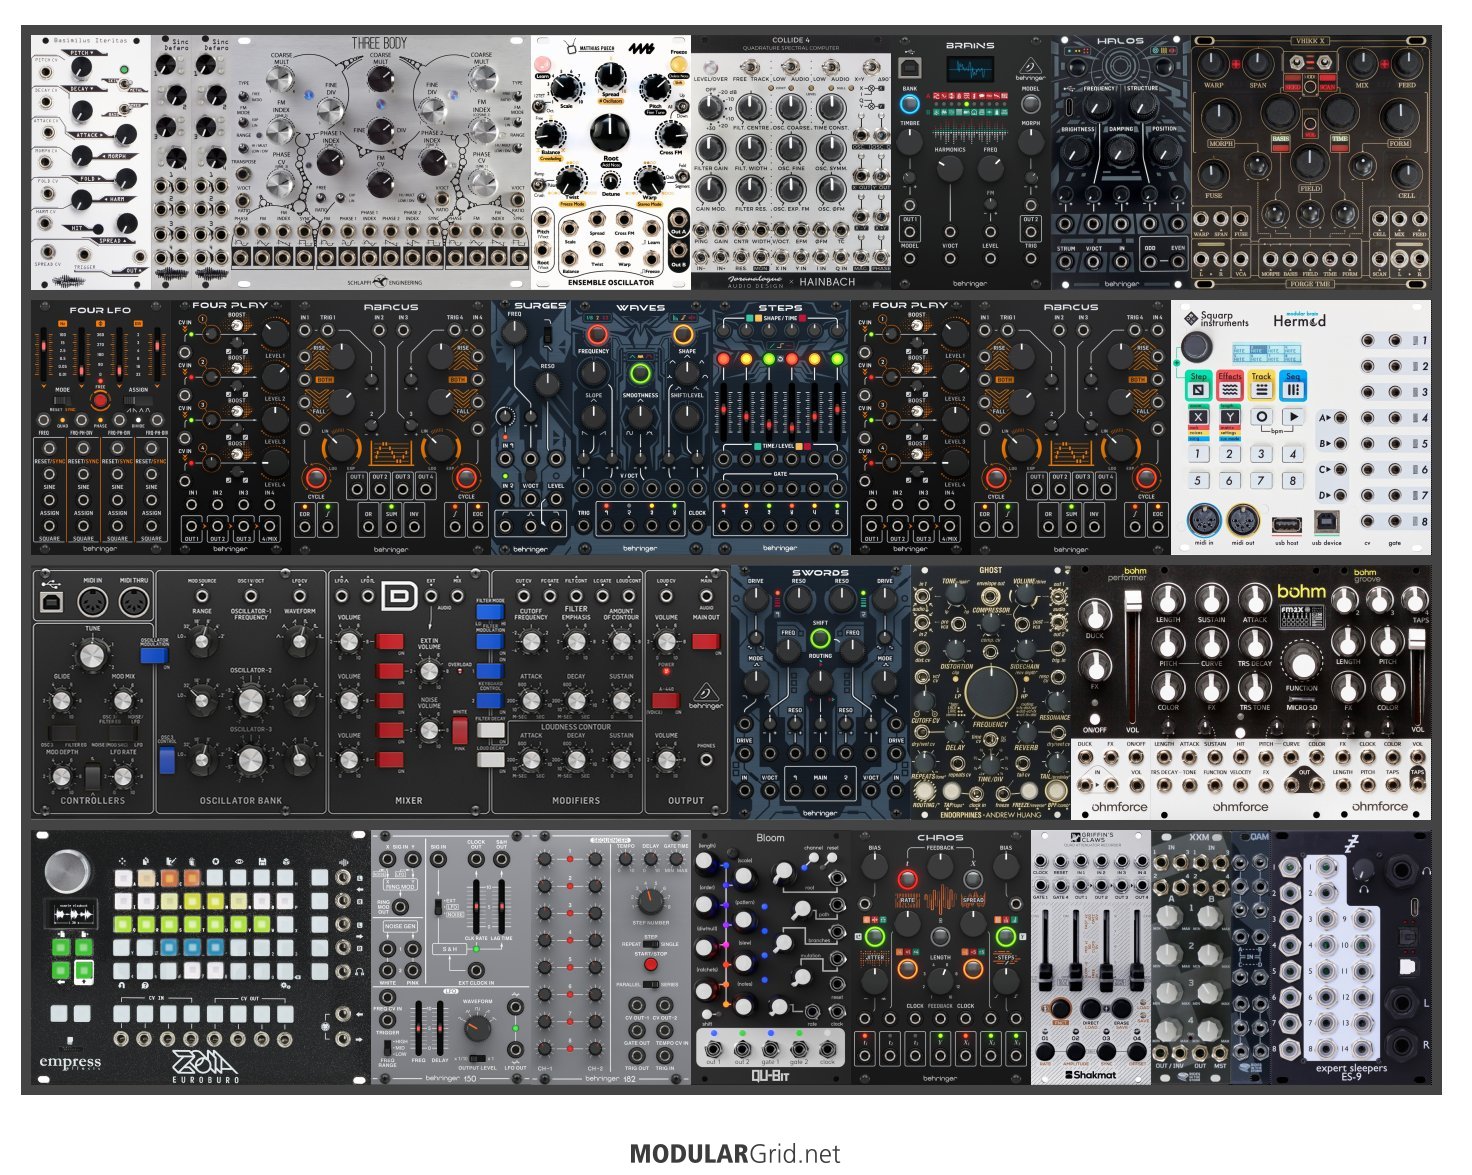Choose the blue Seq button on Hermod
The height and width of the screenshot is (1175, 1472).
(1293, 386)
